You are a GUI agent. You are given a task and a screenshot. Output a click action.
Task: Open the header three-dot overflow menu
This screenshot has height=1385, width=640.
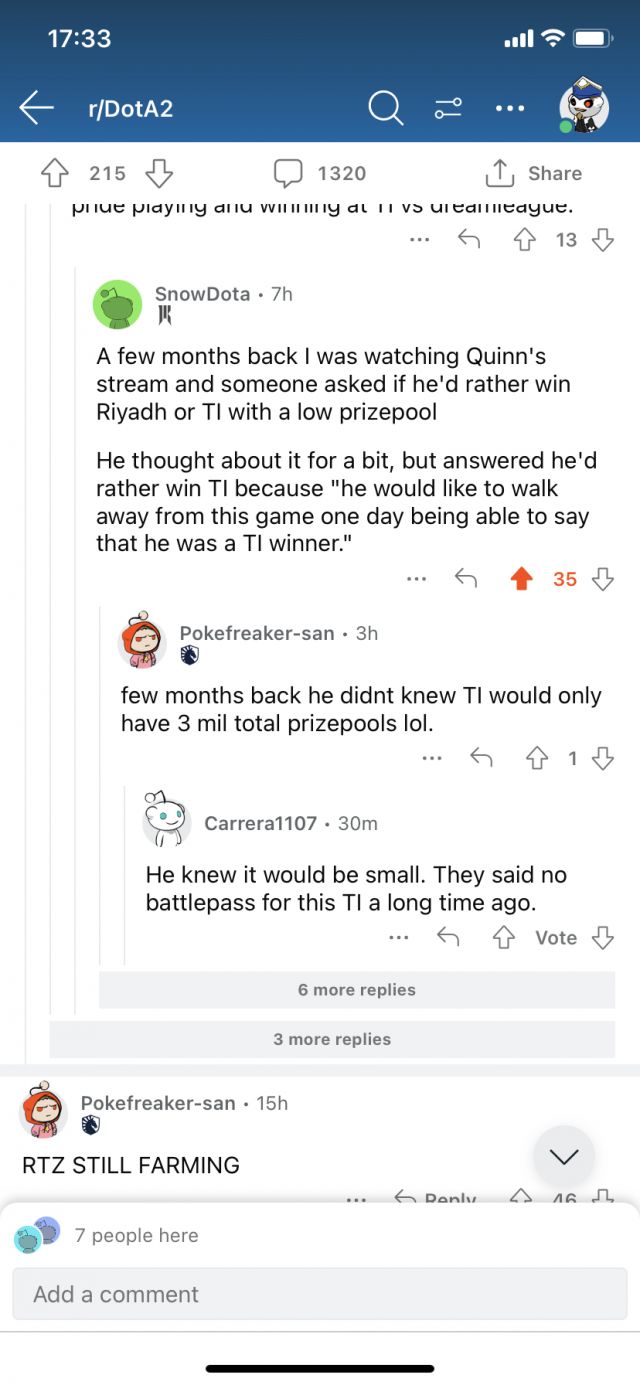click(510, 108)
